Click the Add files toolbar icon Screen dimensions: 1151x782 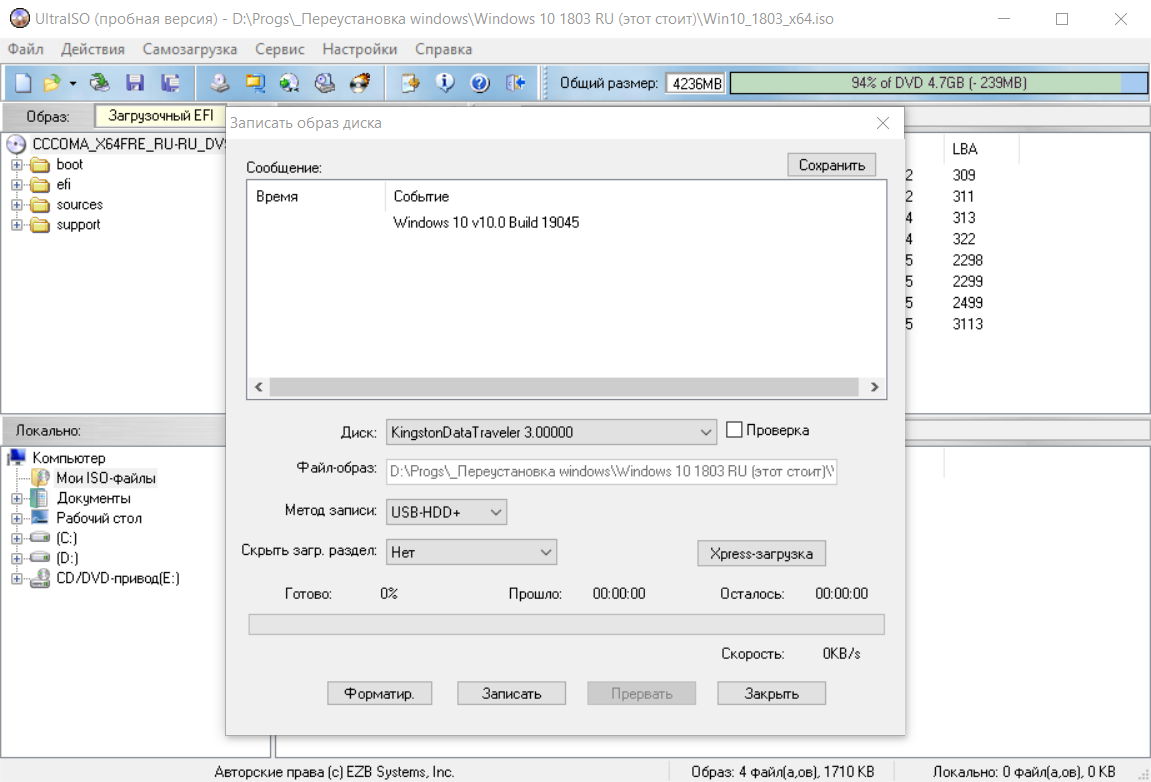tap(410, 83)
